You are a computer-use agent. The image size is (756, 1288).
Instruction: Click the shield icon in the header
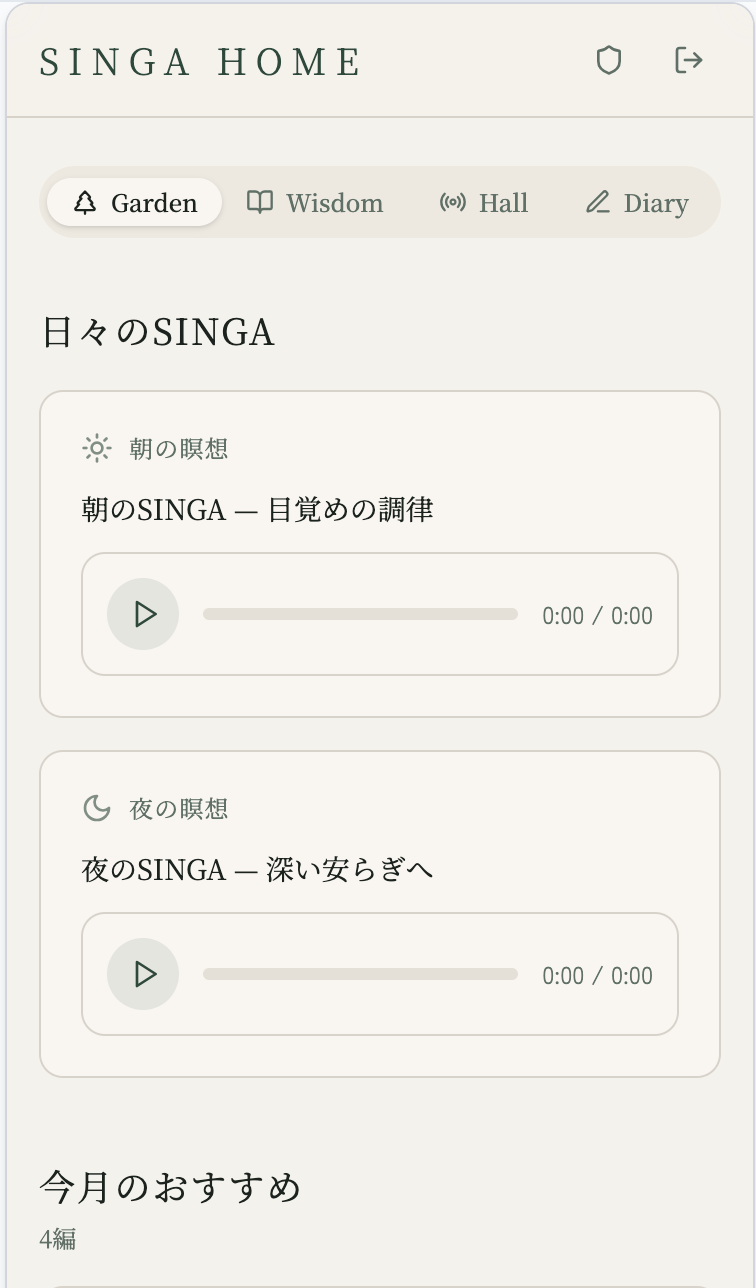tap(609, 61)
